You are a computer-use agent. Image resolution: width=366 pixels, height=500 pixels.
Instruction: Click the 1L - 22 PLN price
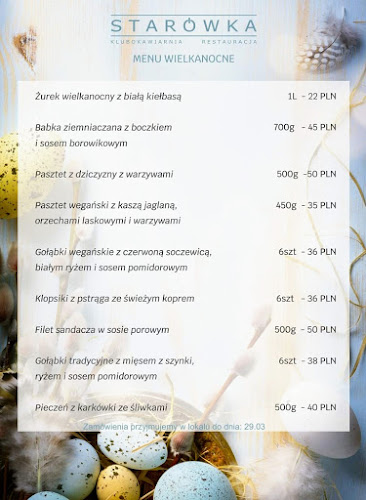312,96
